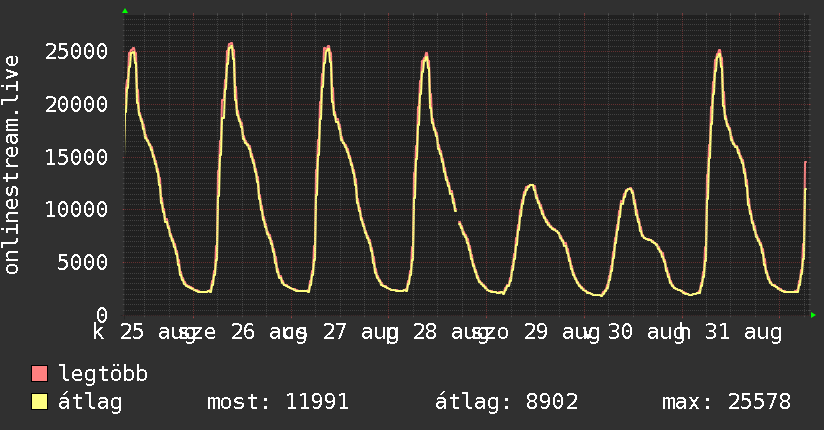The width and height of the screenshot is (824, 430).
Task: Click the 25000 y-axis label
Action: (x=76, y=52)
